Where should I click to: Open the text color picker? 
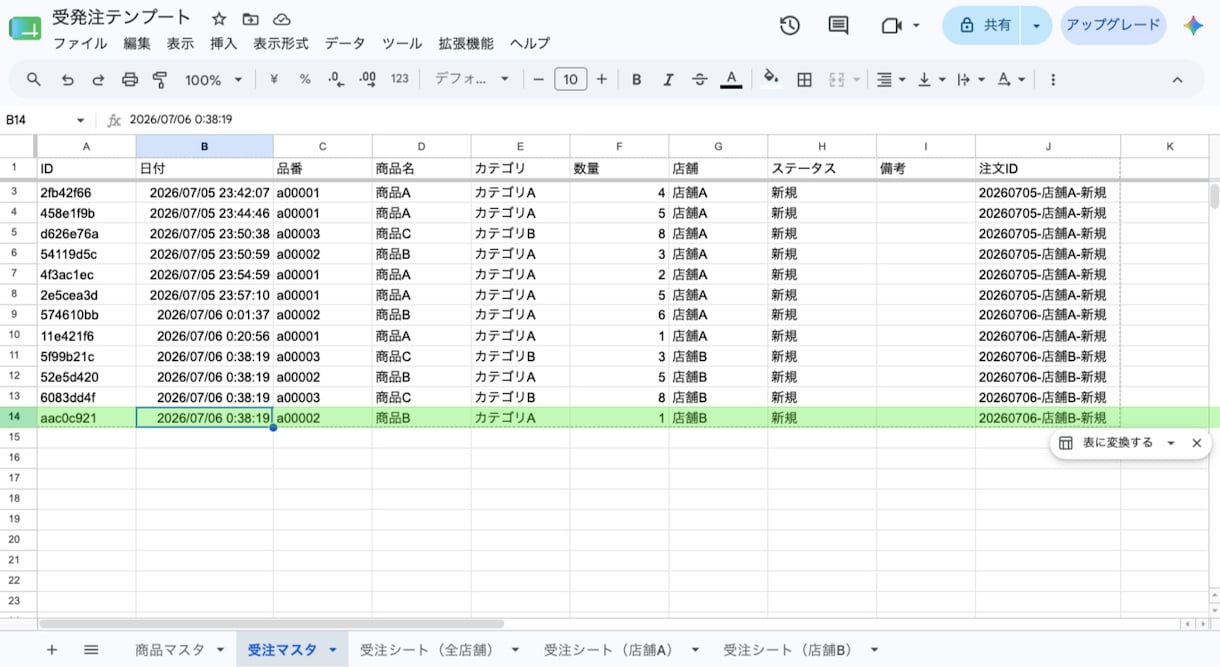click(731, 79)
